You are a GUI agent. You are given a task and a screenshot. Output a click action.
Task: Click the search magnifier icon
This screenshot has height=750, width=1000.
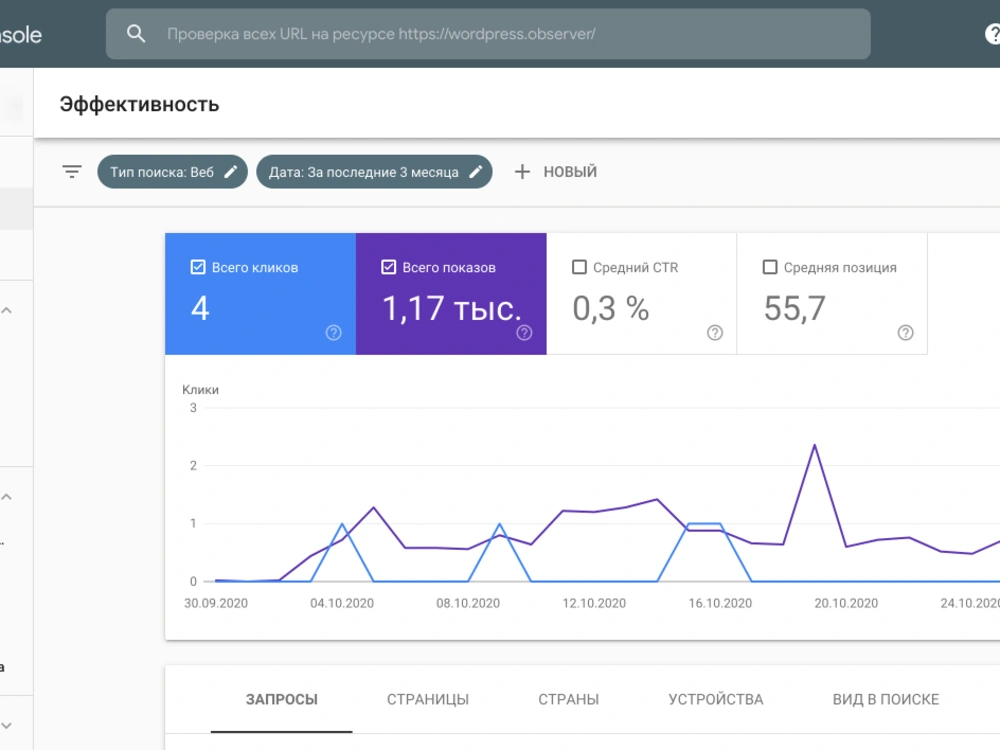coord(136,34)
